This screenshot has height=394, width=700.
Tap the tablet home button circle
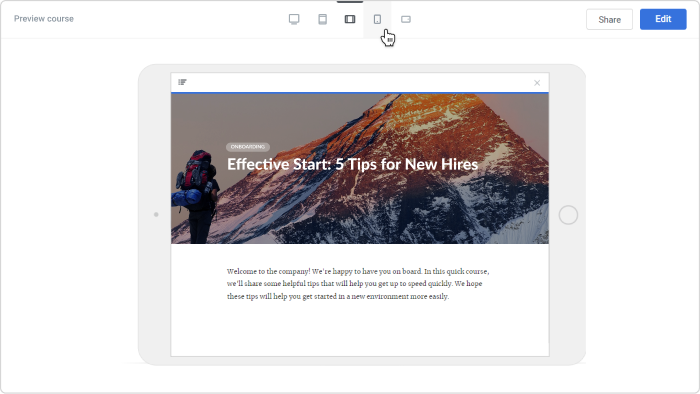coord(568,215)
